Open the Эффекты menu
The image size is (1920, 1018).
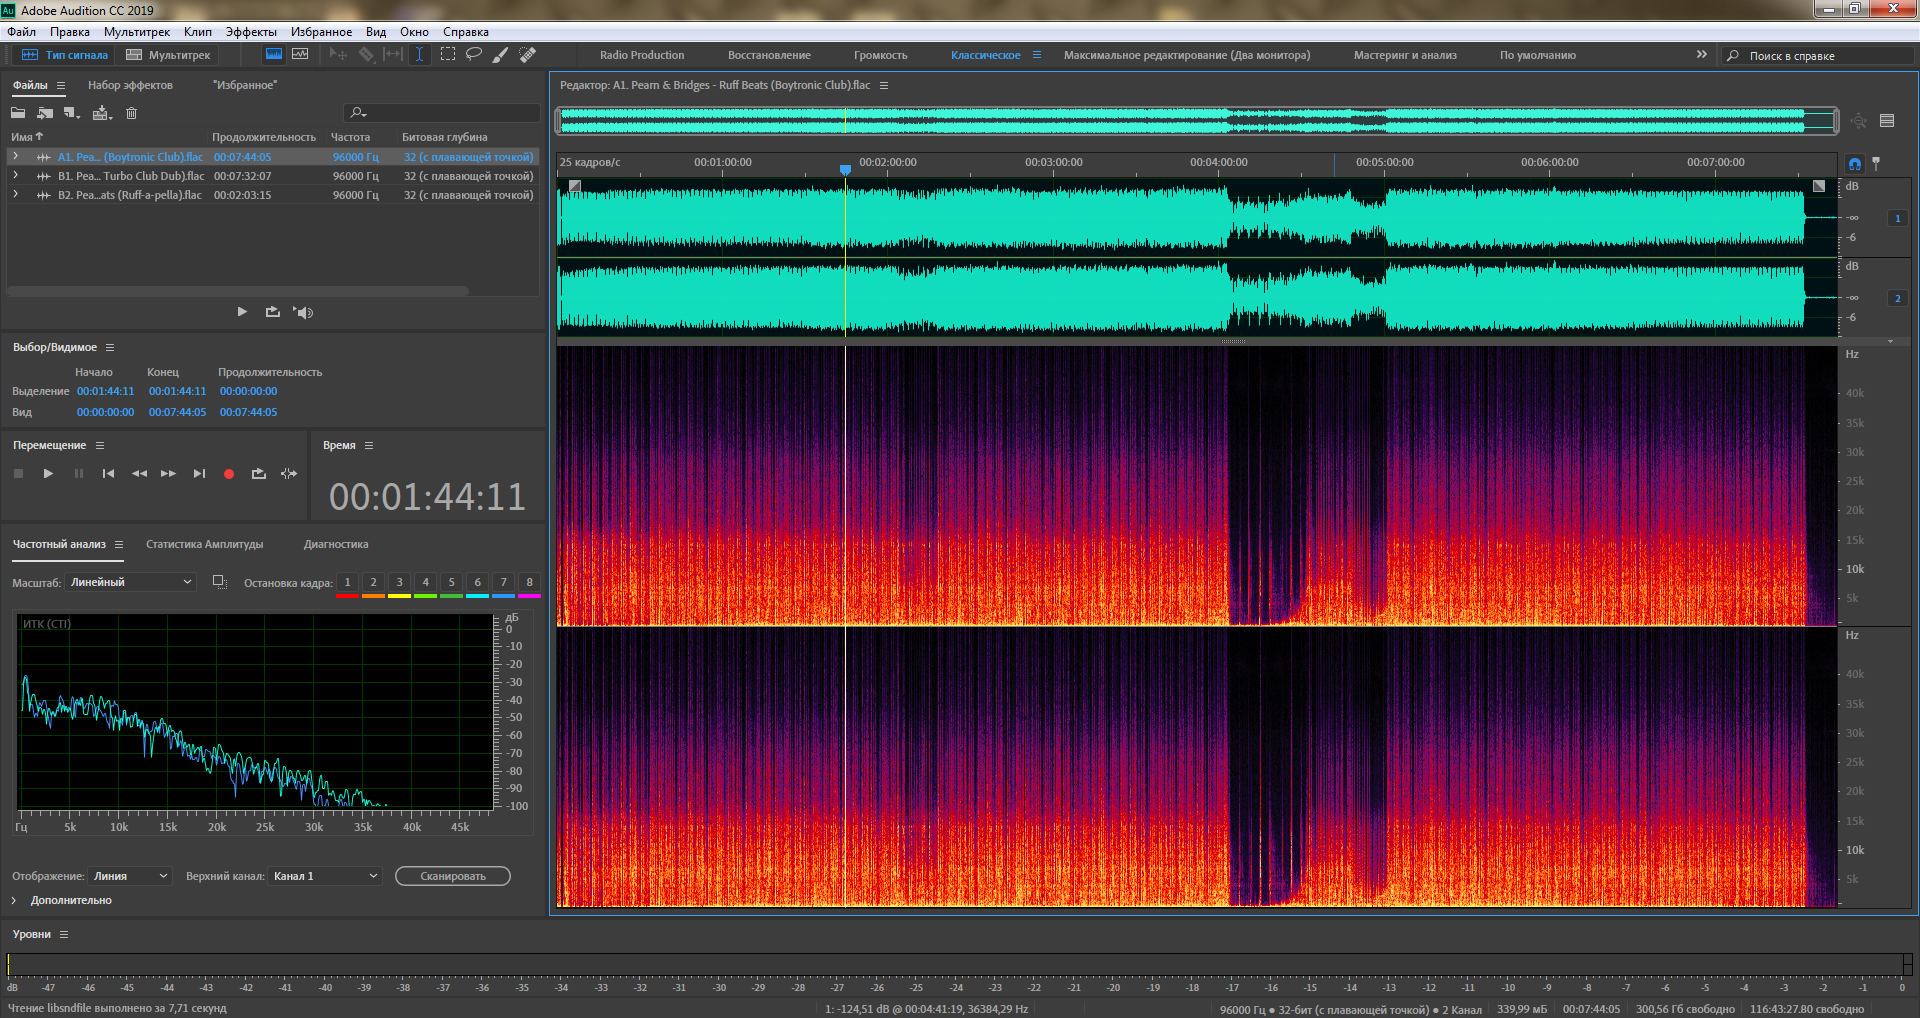tap(250, 32)
